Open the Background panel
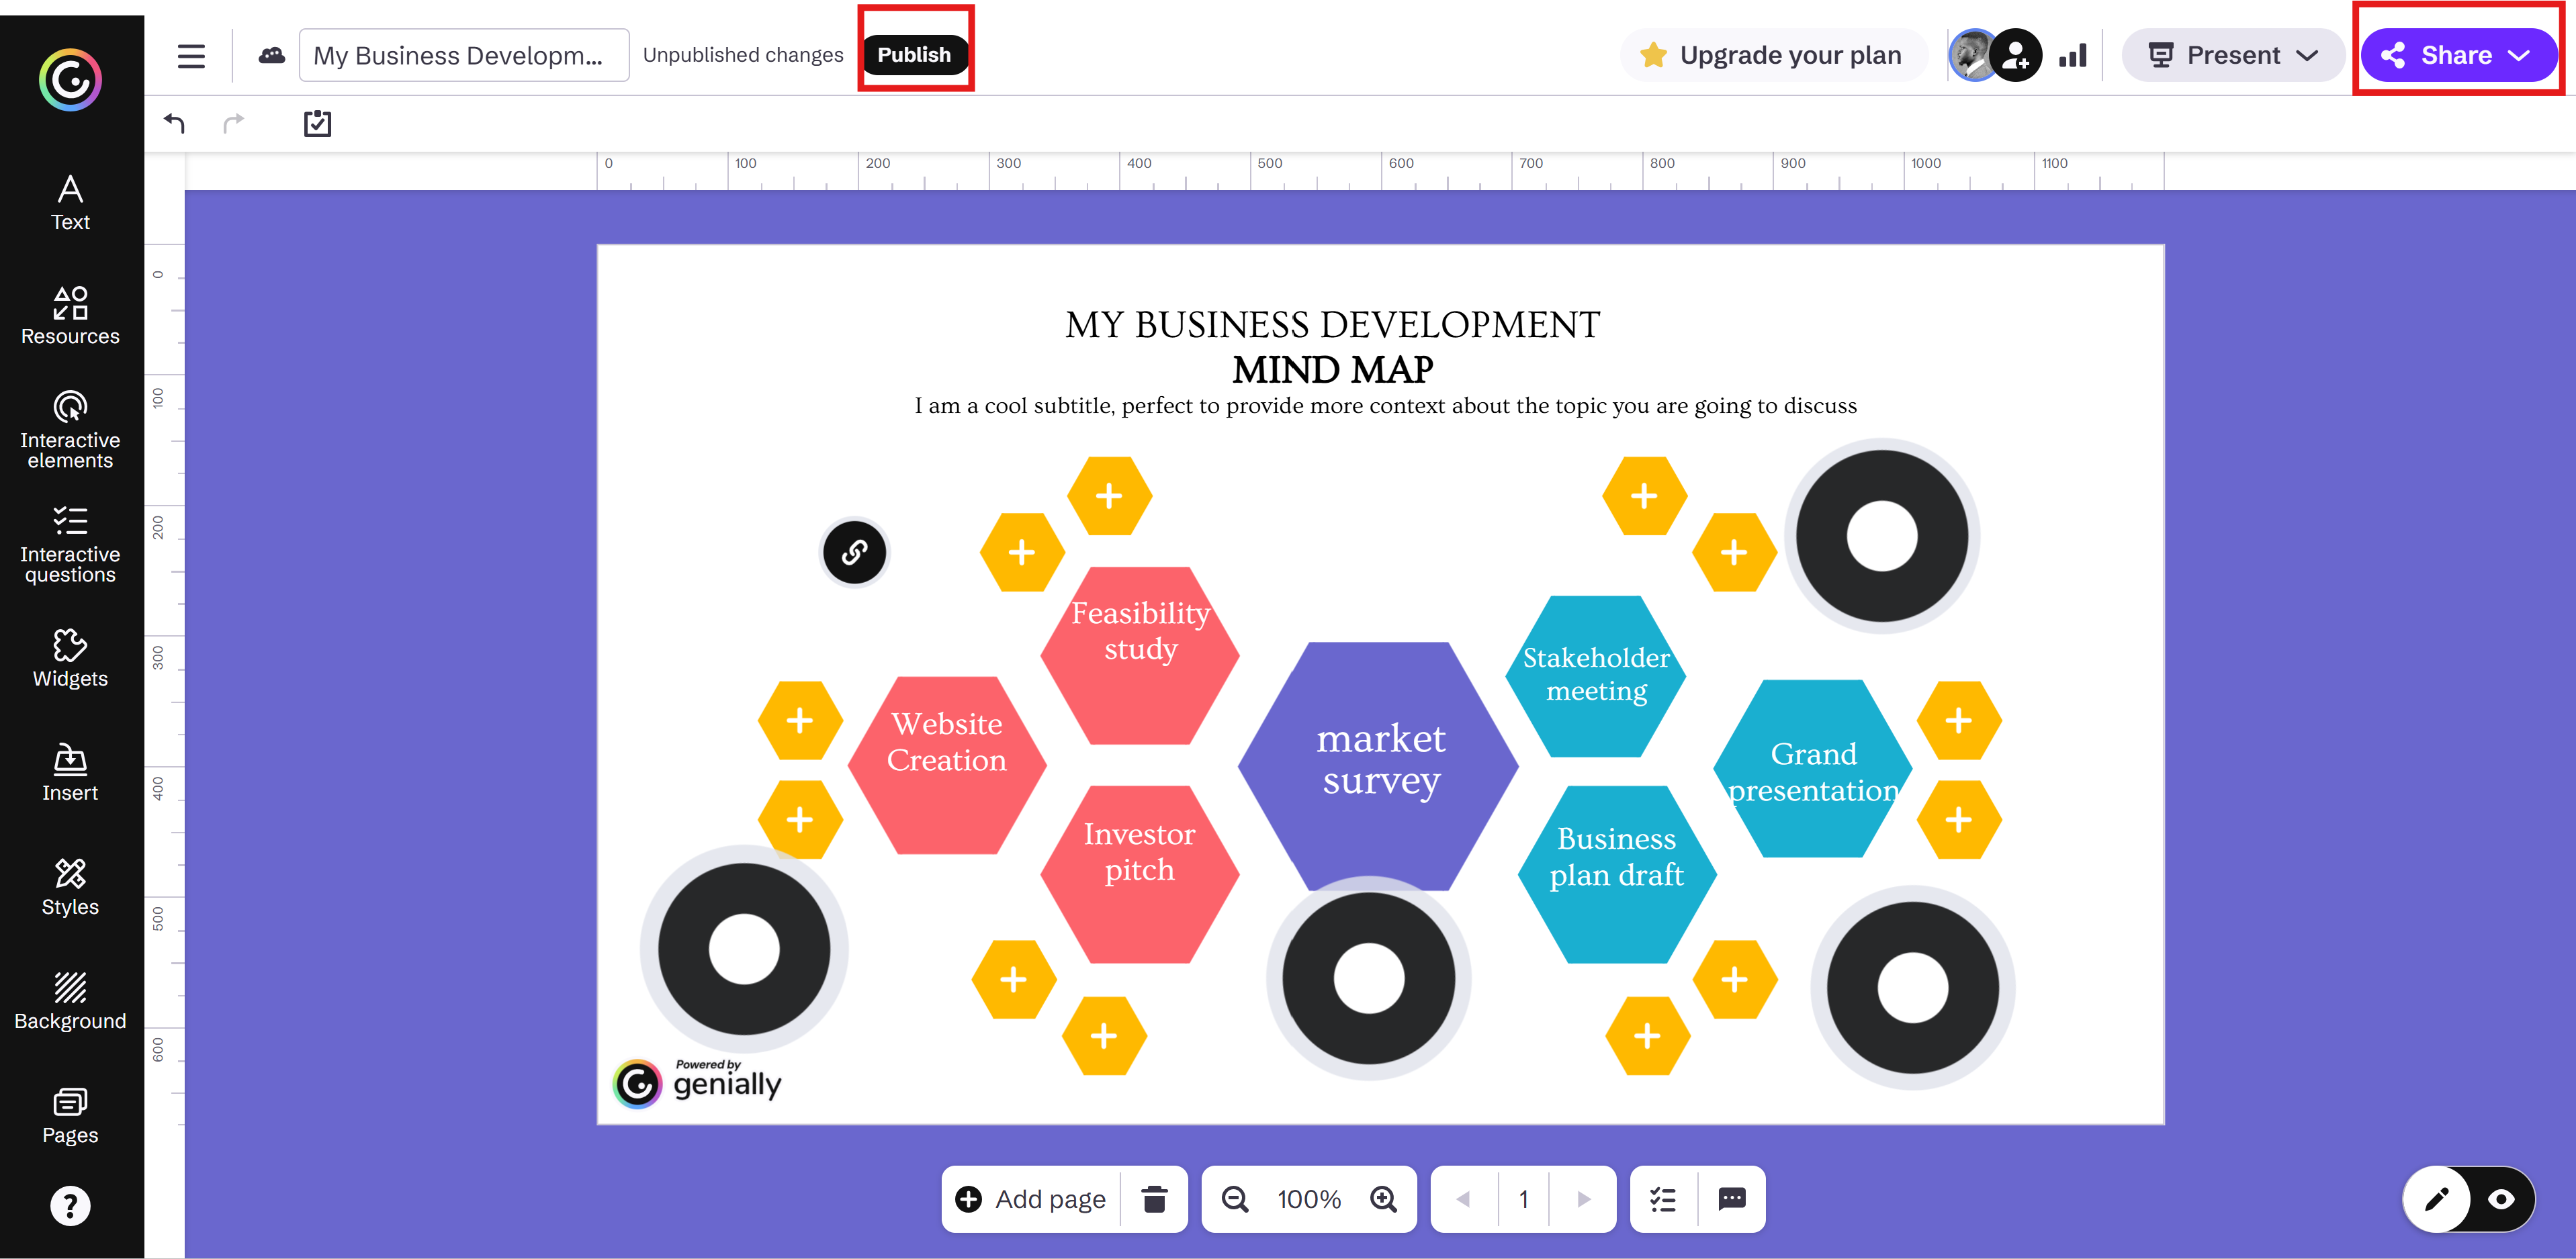This screenshot has width=2576, height=1259. [69, 1000]
